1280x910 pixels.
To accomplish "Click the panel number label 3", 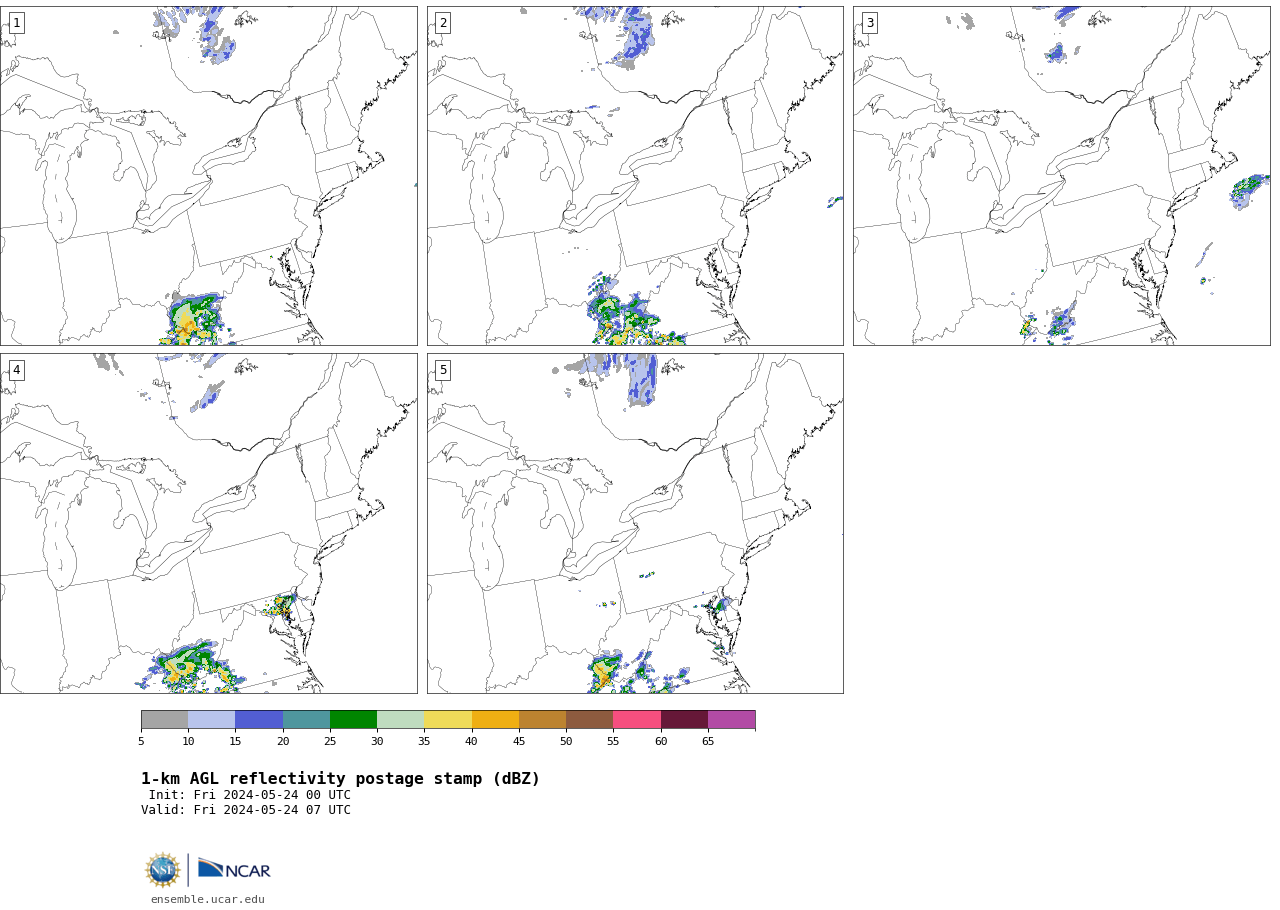I will pos(869,23).
